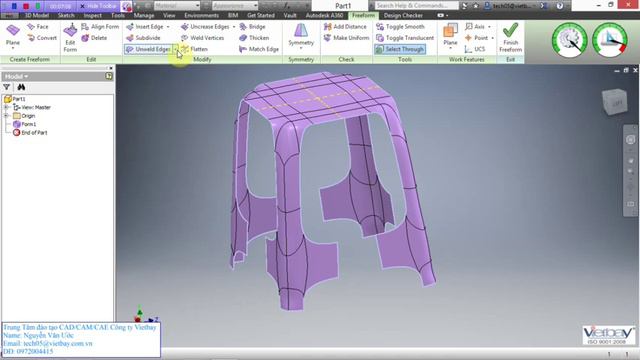Open the Axis dropdown arrow

click(489, 27)
